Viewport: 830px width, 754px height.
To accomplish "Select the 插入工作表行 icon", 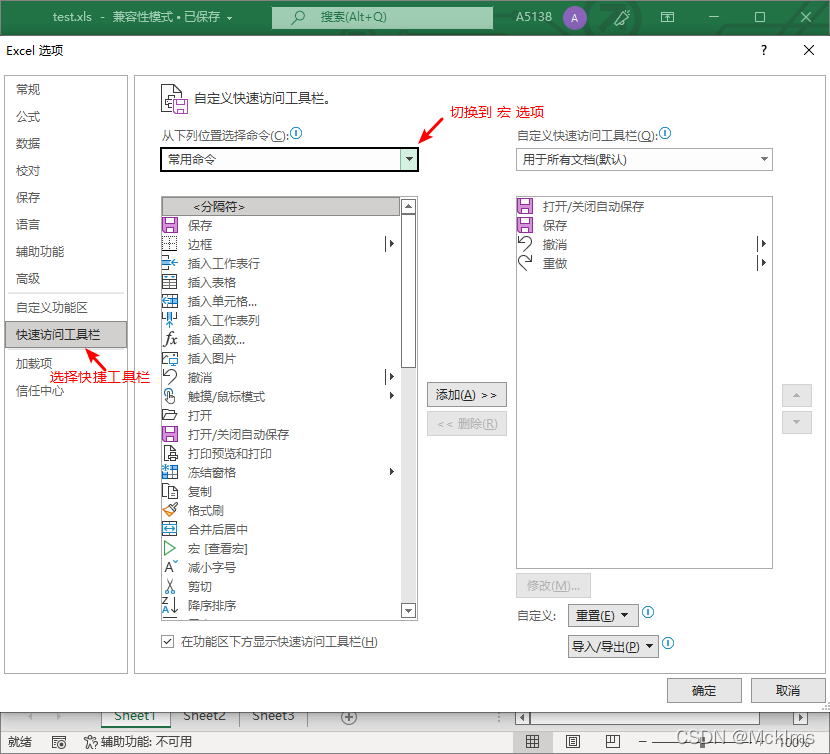I will coord(169,263).
